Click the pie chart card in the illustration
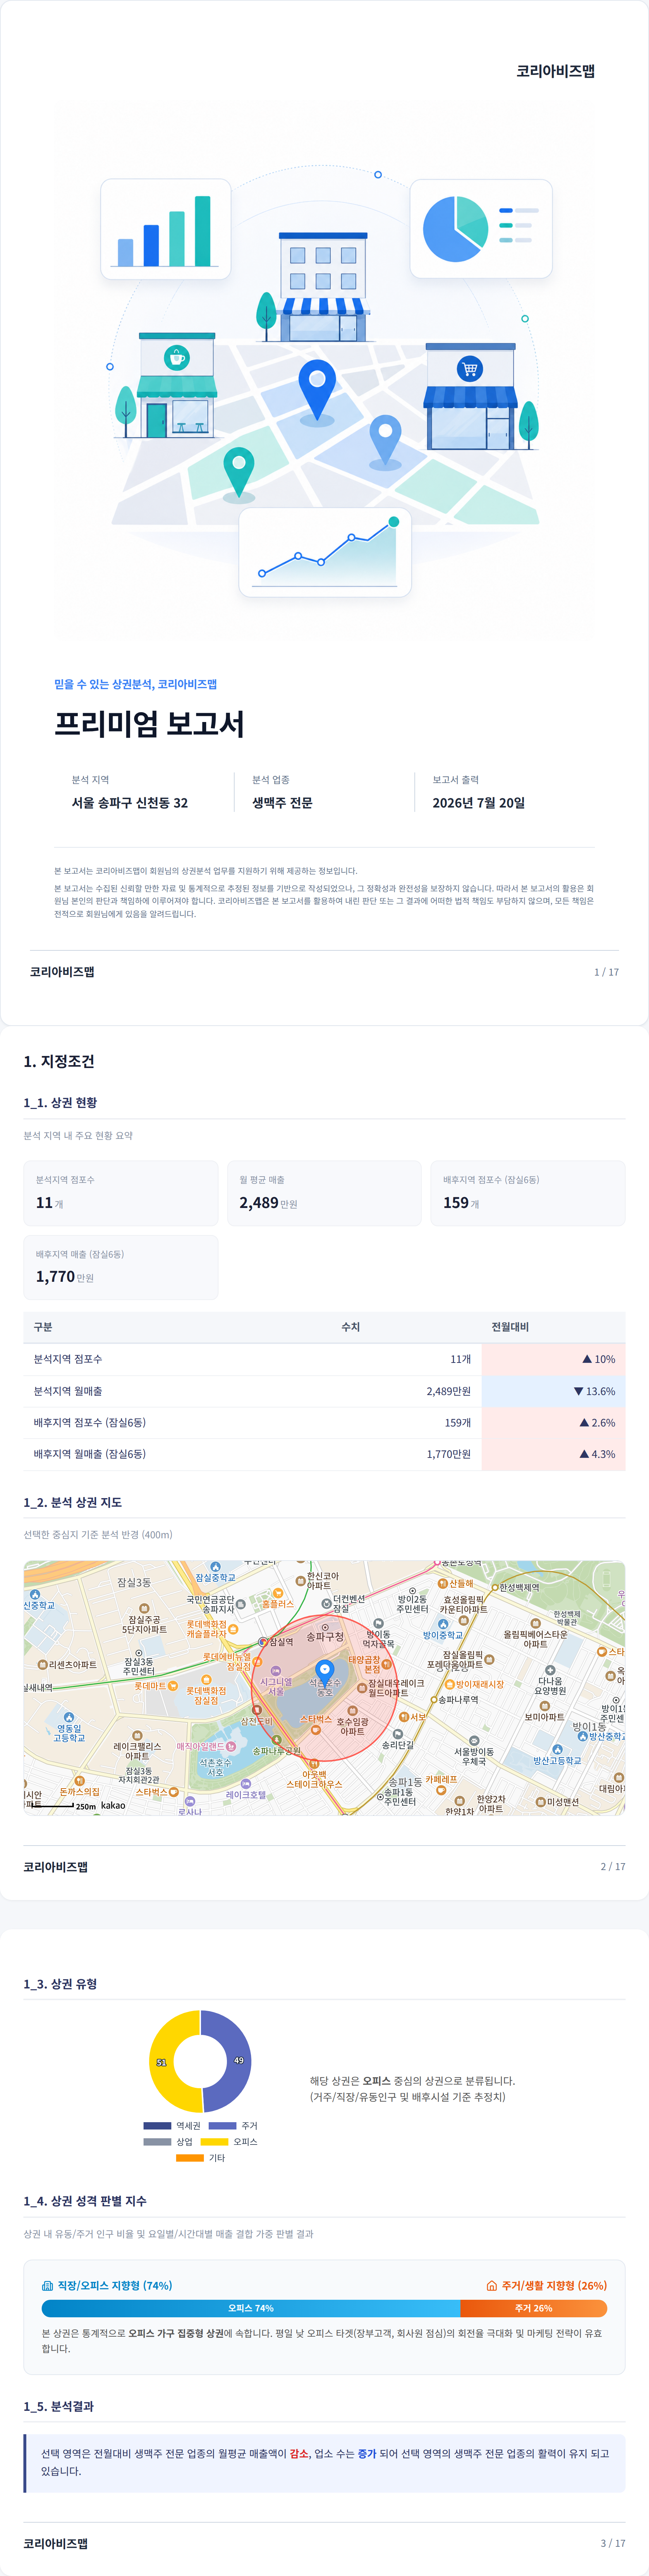This screenshot has width=649, height=2576. coord(481,229)
